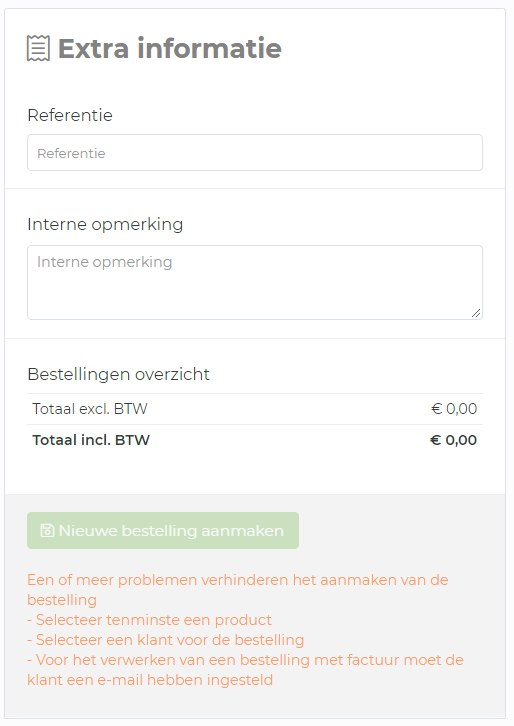Click the 'Selecteer tenminste een product' message

(149, 620)
